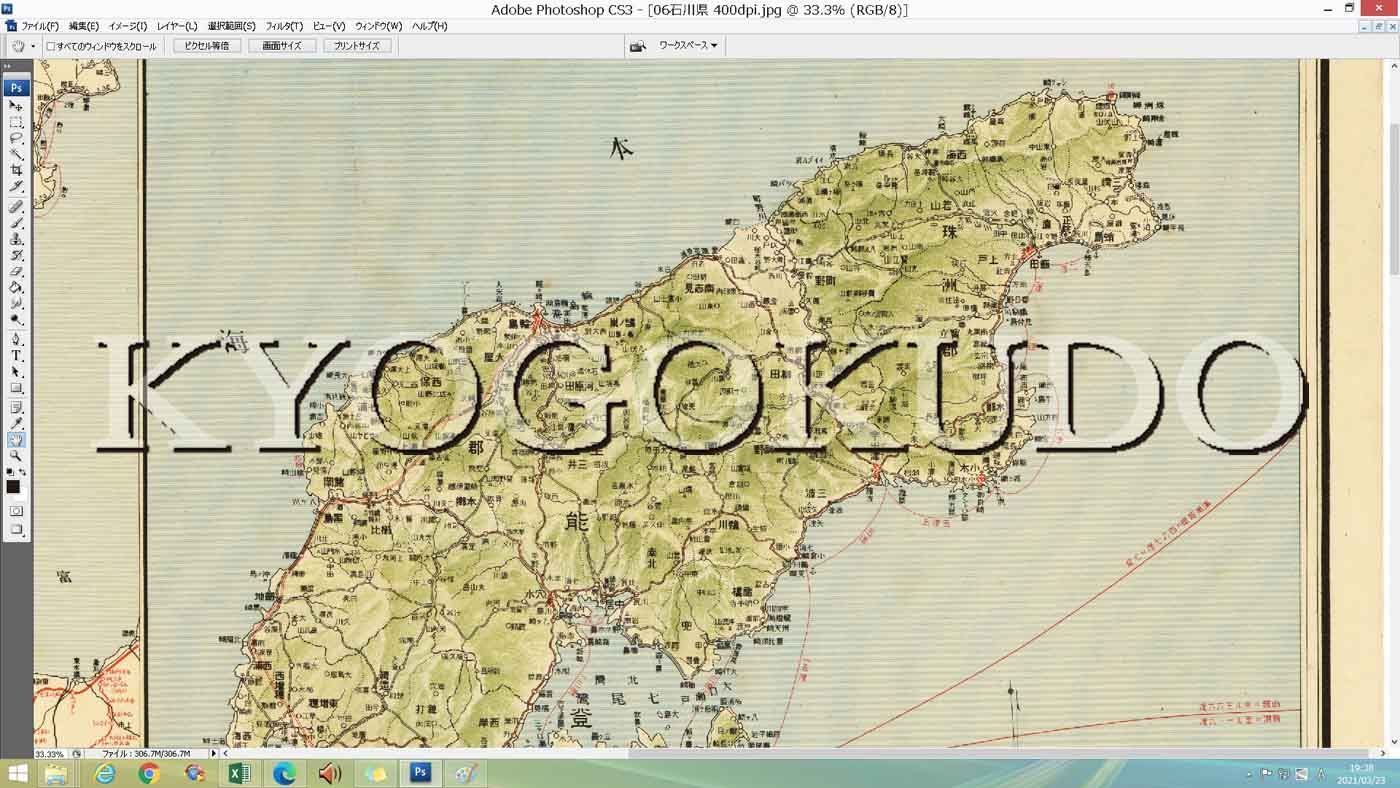1400x788 pixels.
Task: Select the Eraser tool
Action: 16,271
